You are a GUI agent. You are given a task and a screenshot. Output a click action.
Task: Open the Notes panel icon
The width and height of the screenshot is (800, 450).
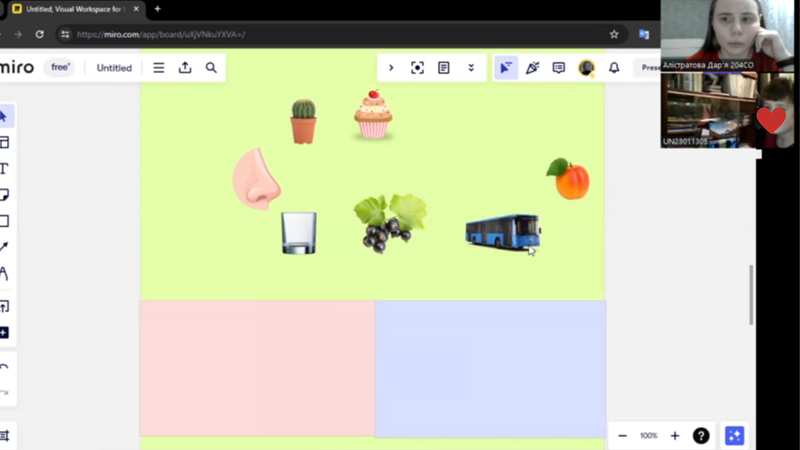tap(444, 68)
